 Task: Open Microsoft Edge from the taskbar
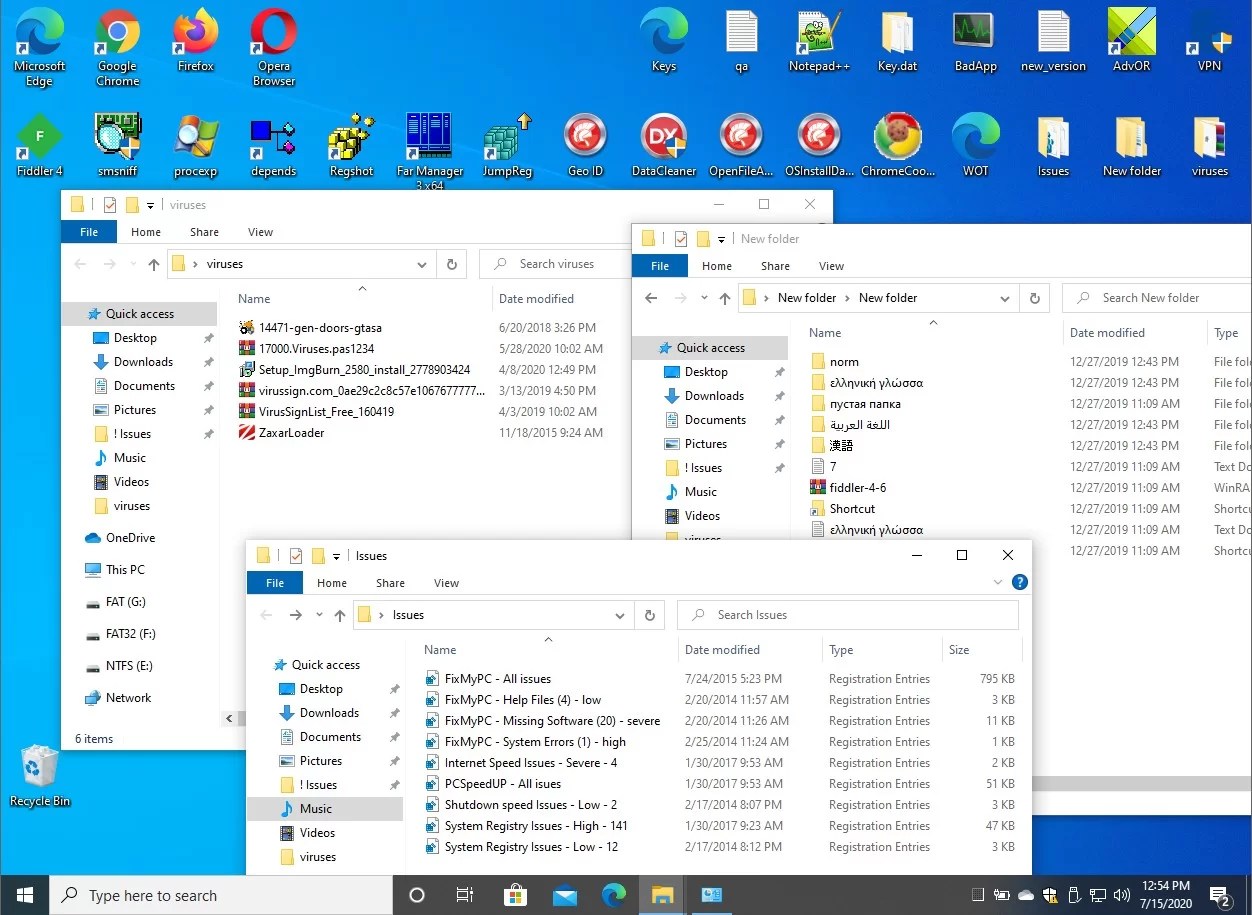pos(614,895)
